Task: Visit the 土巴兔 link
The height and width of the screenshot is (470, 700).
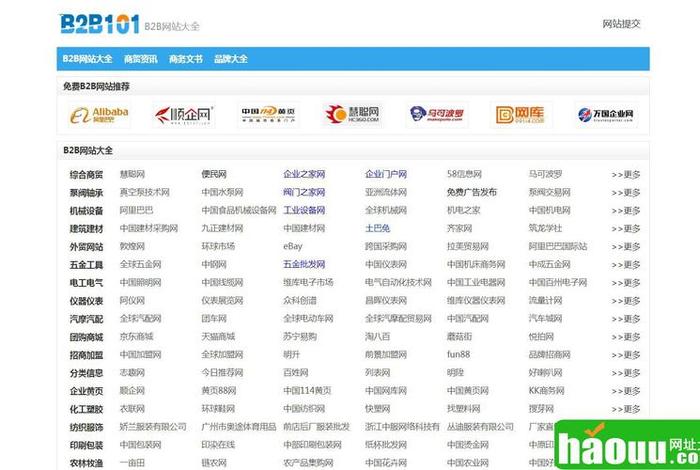Action: pyautogui.click(x=377, y=229)
